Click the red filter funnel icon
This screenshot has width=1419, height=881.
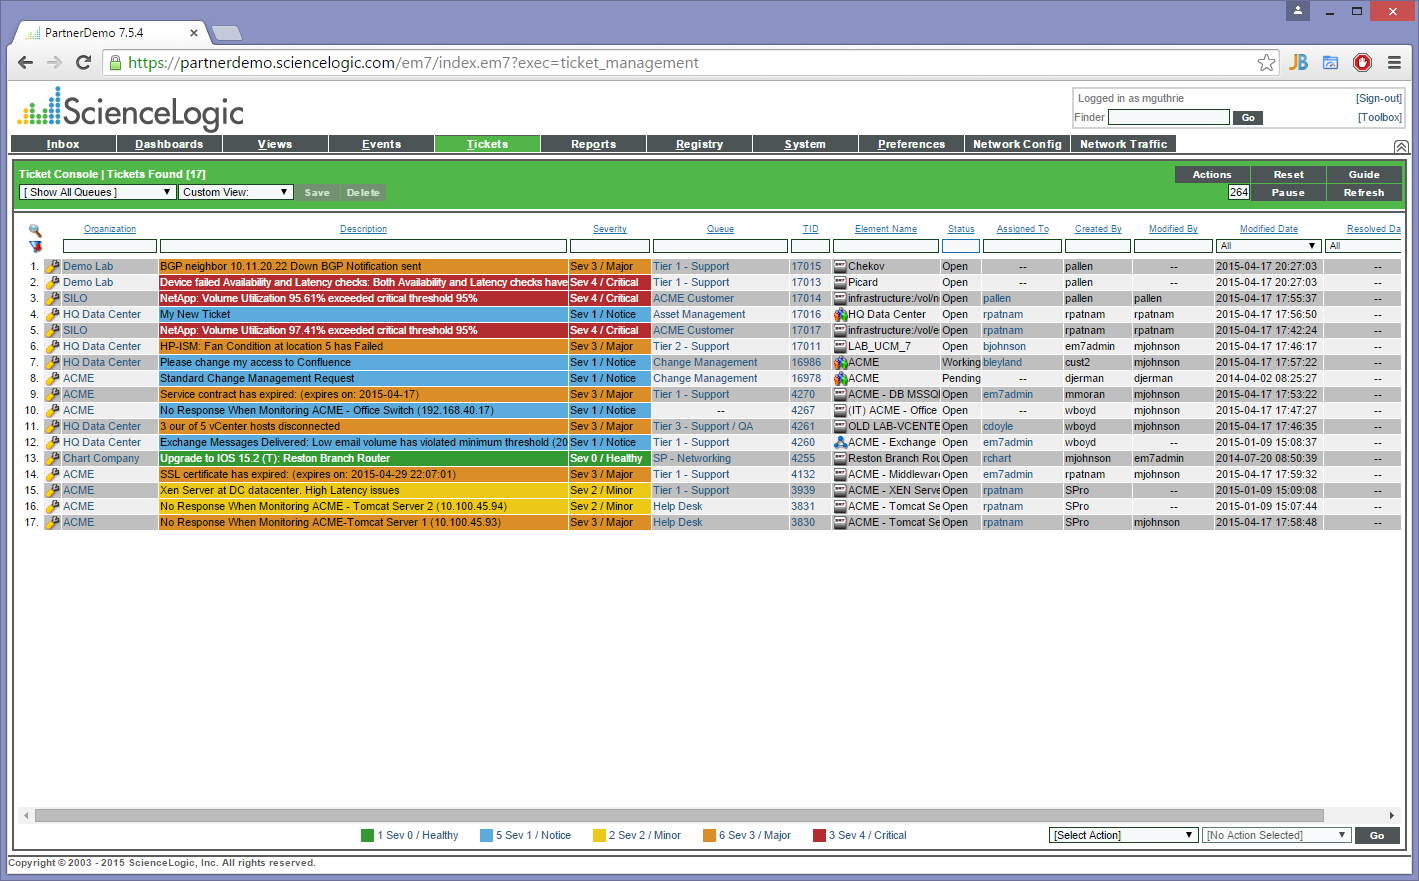click(x=36, y=246)
